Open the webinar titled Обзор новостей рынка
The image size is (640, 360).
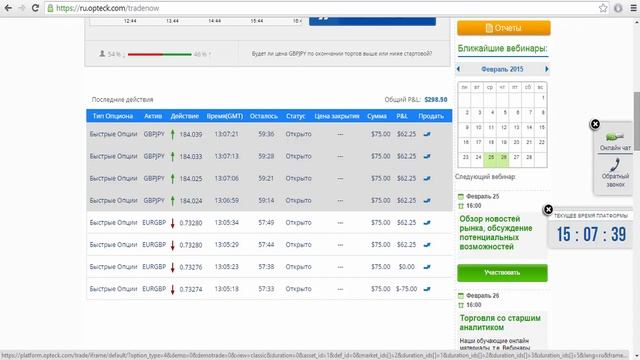click(x=496, y=233)
